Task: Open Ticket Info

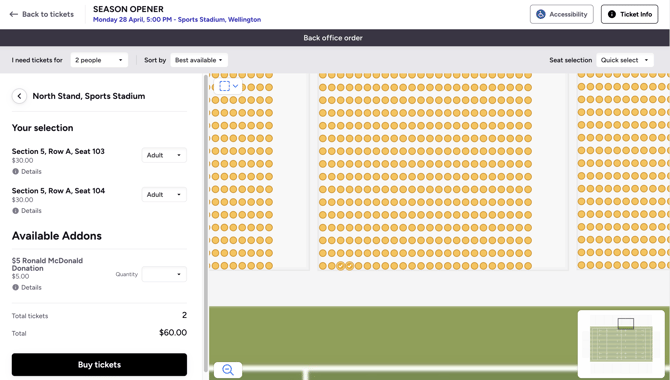Action: [629, 14]
